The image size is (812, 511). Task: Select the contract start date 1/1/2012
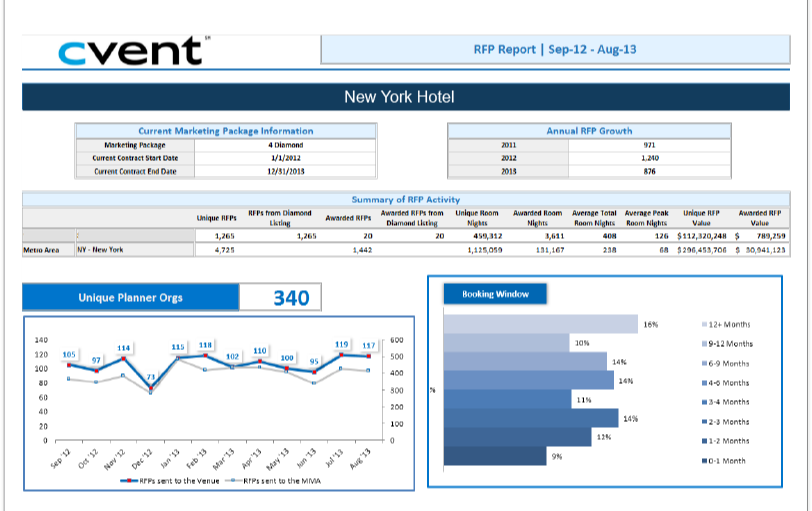(x=285, y=158)
